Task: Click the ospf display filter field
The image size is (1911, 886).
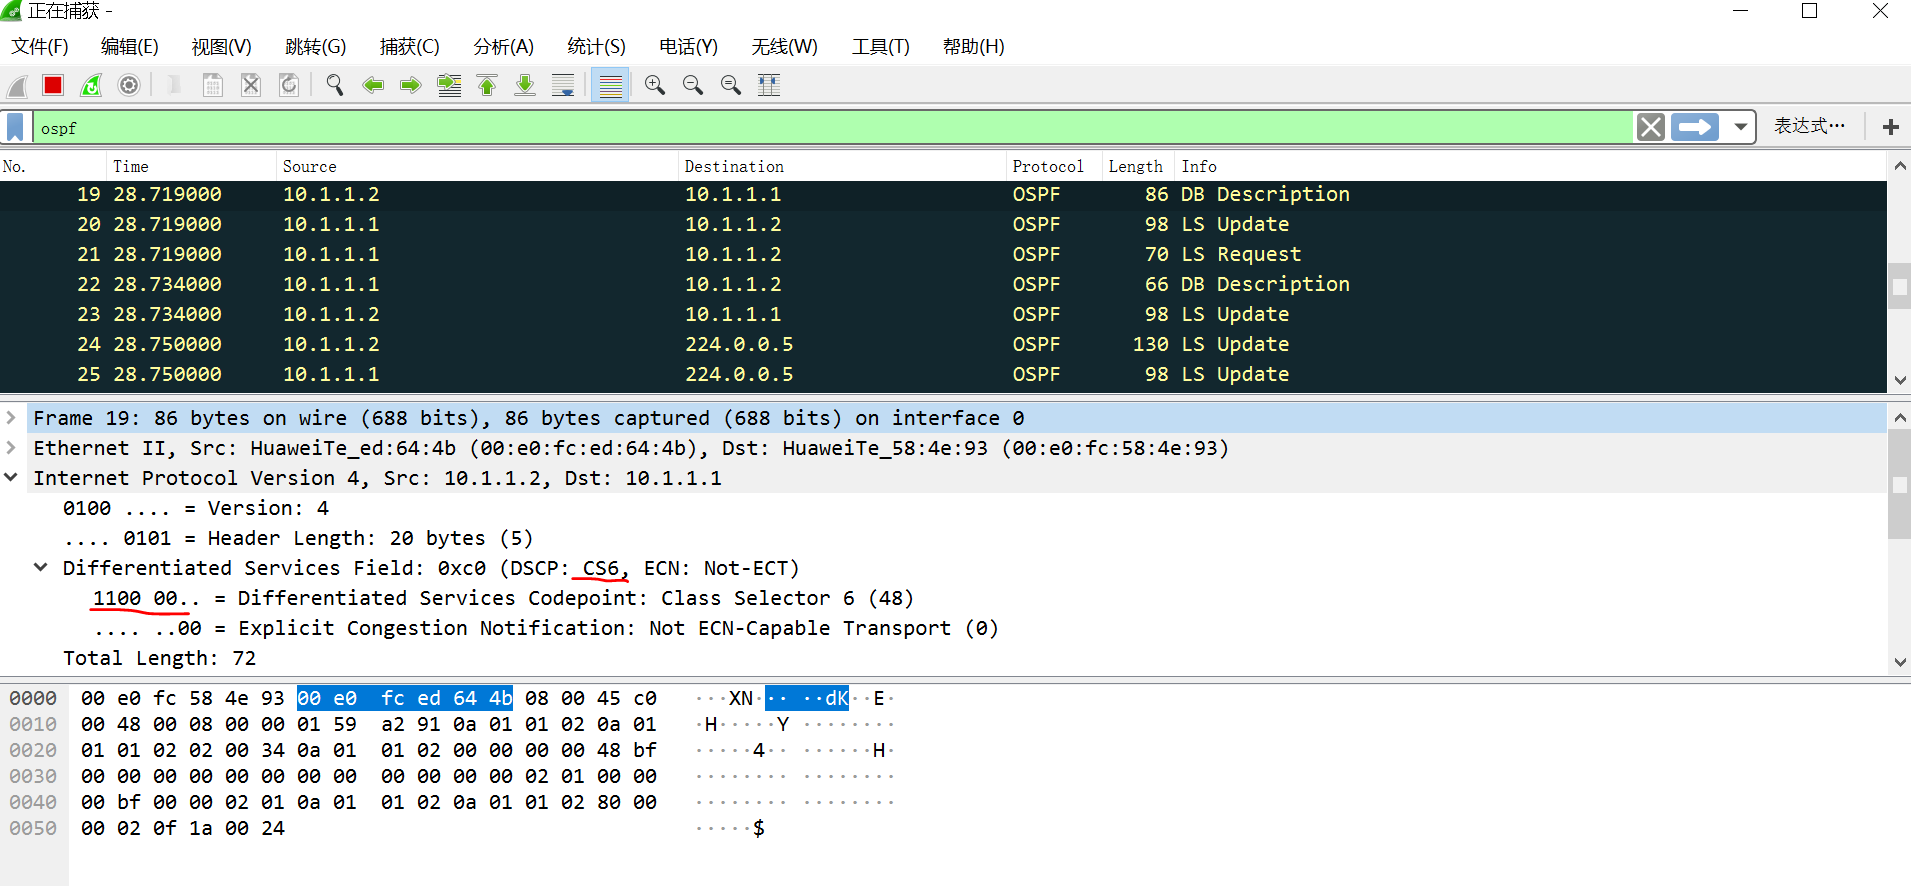Action: click(833, 128)
